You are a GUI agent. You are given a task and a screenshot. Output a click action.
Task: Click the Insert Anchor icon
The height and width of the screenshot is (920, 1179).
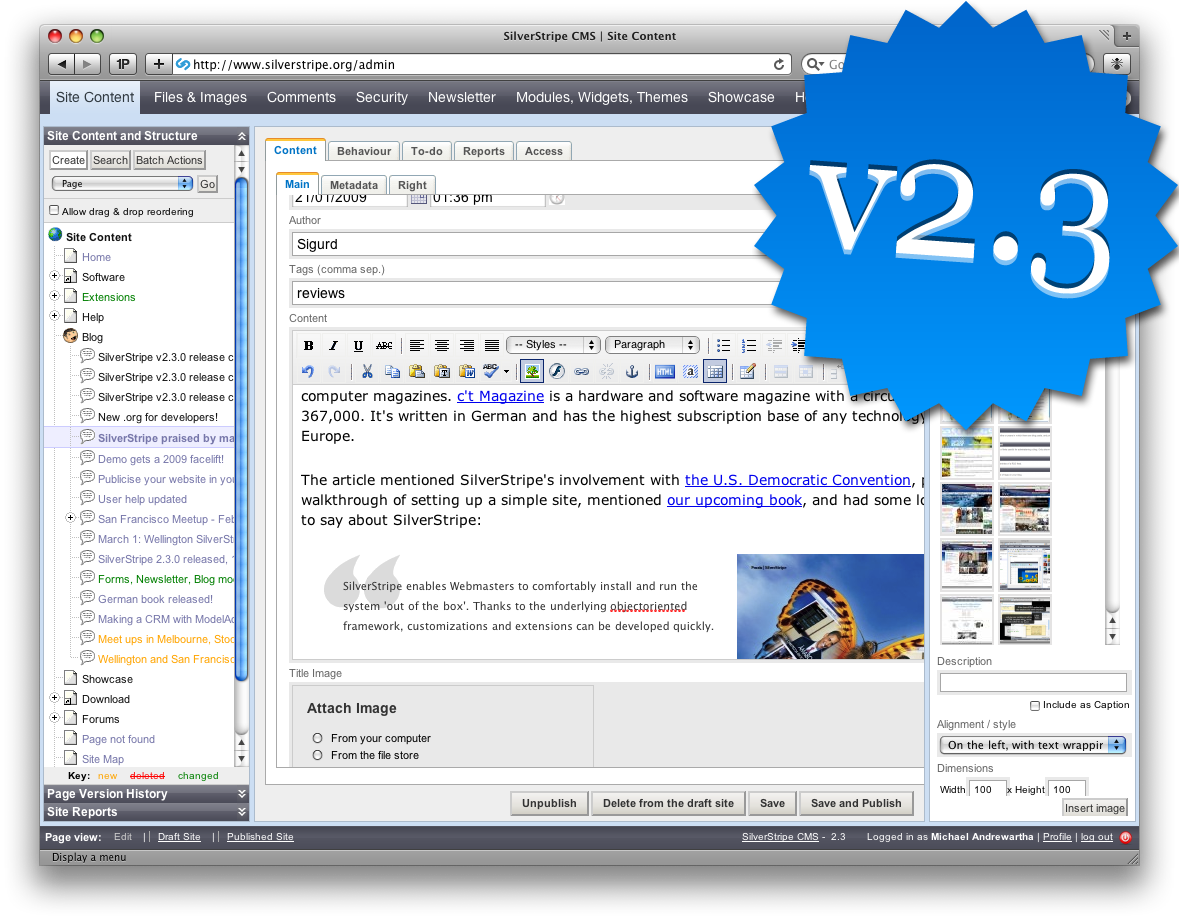(x=632, y=371)
